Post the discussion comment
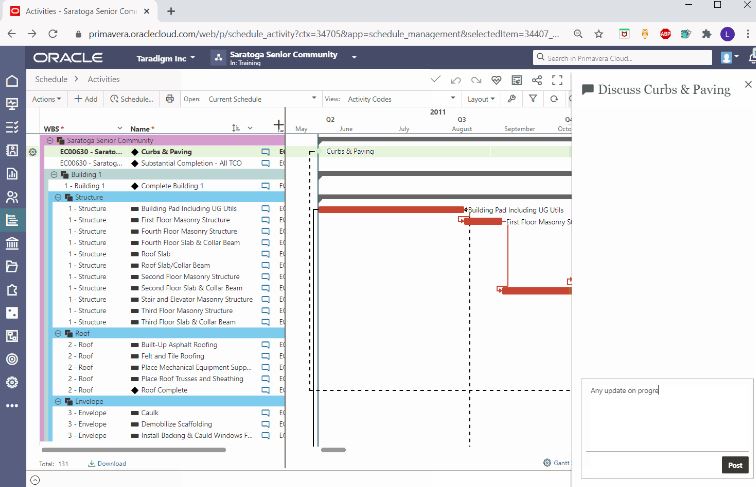 pyautogui.click(x=735, y=465)
